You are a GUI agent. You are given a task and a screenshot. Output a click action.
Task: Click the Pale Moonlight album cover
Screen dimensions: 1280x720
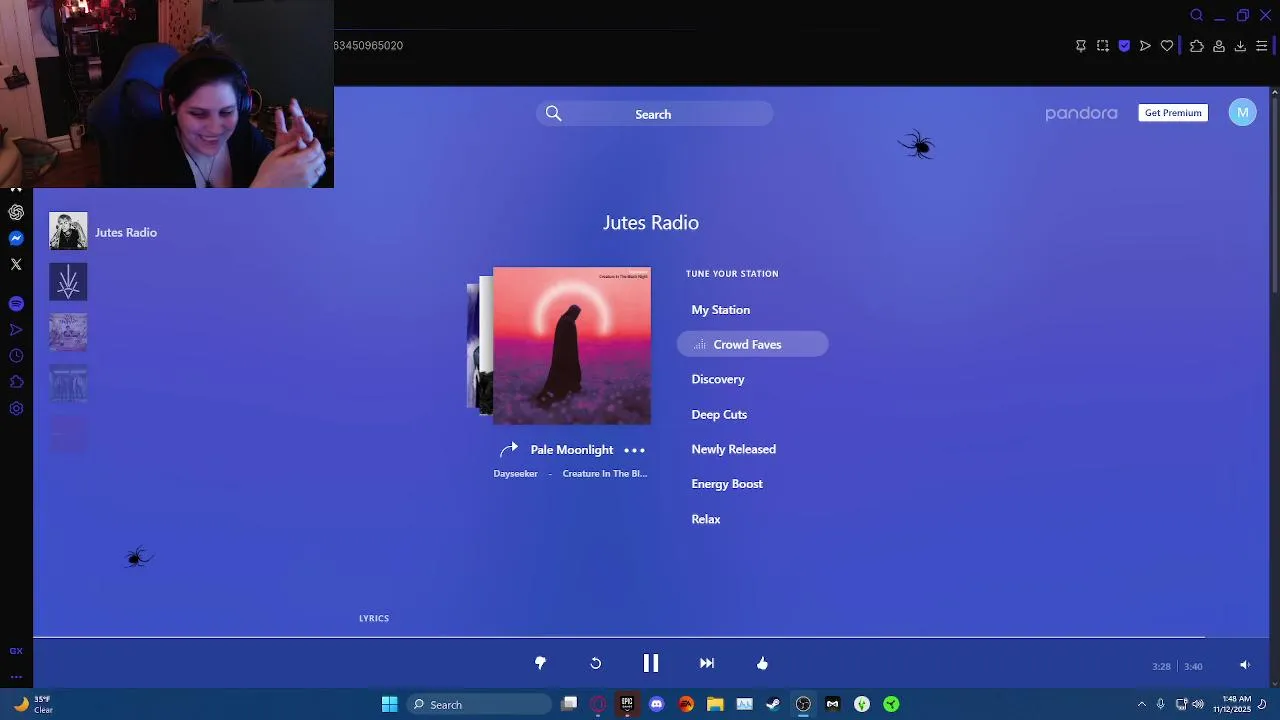572,346
